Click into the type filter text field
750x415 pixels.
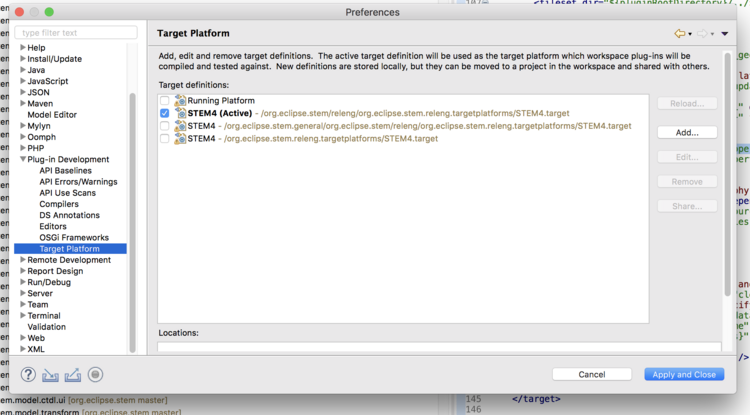76,33
